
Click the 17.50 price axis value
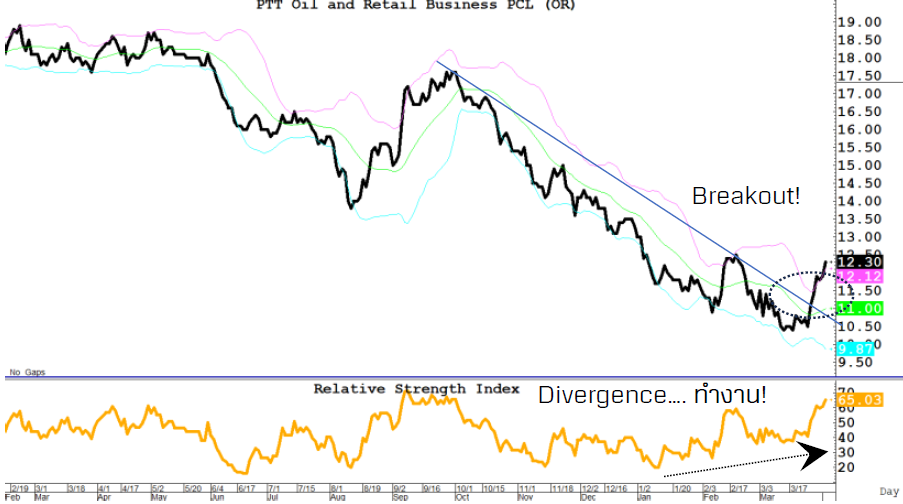(x=859, y=76)
